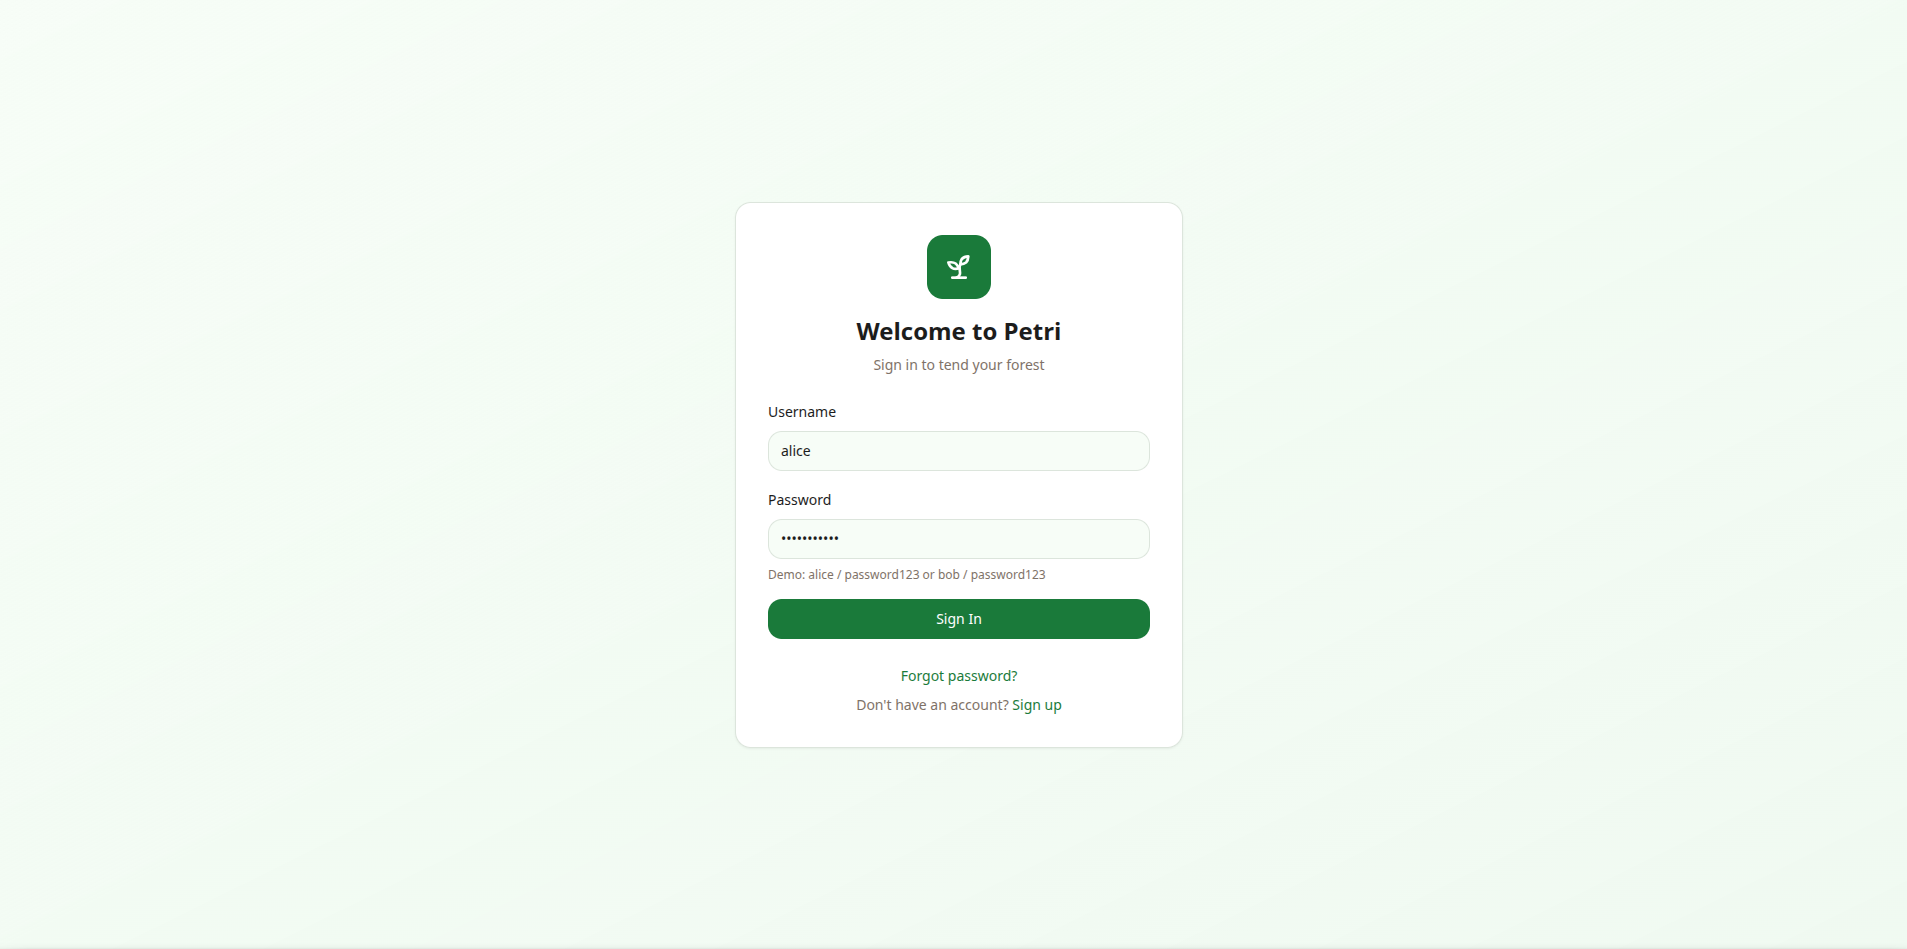Image resolution: width=1907 pixels, height=949 pixels.
Task: Click the Demo credentials hint text
Action: click(906, 575)
